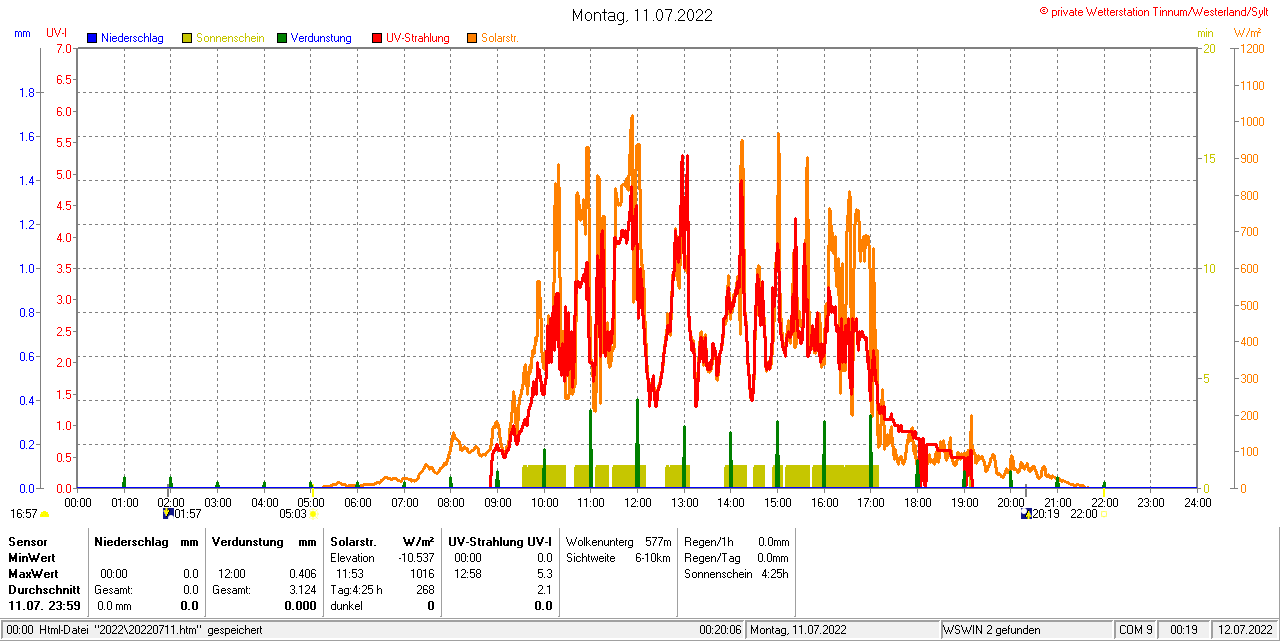Click the Verdunstung maximum 0.406
The image size is (1280, 641).
click(302, 573)
